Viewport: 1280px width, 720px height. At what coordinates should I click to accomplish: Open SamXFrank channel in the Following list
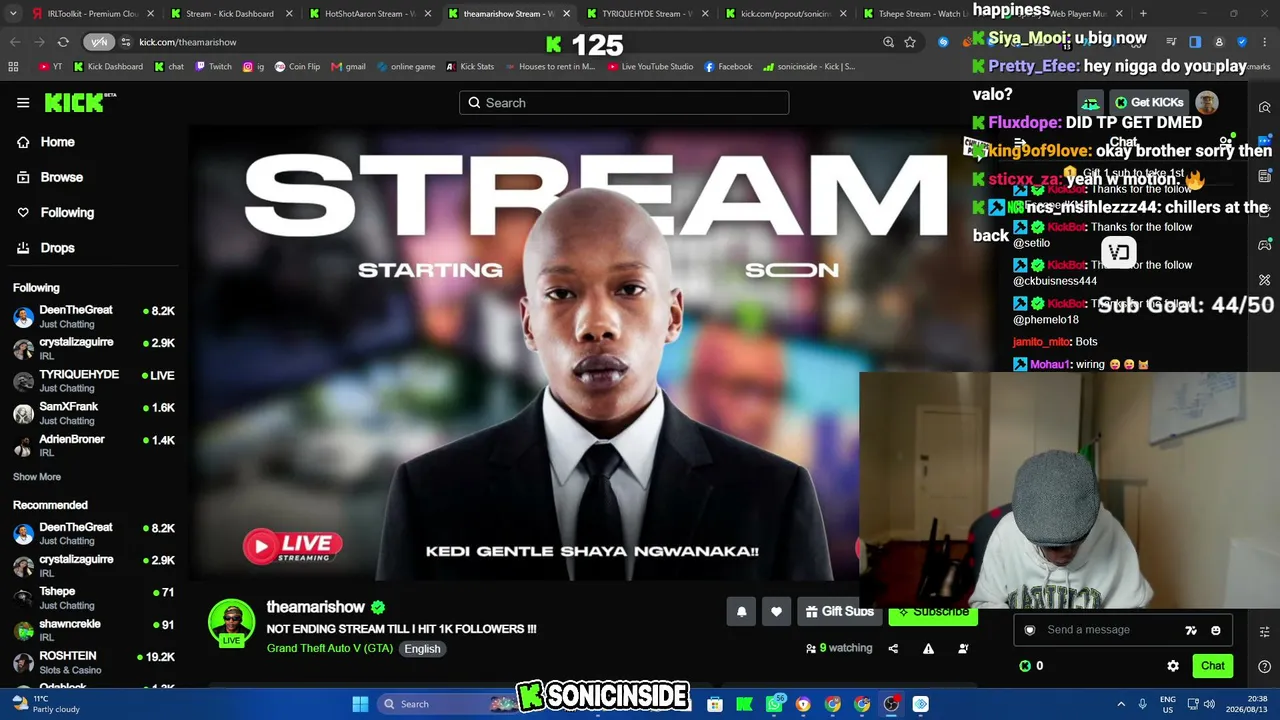(x=94, y=413)
